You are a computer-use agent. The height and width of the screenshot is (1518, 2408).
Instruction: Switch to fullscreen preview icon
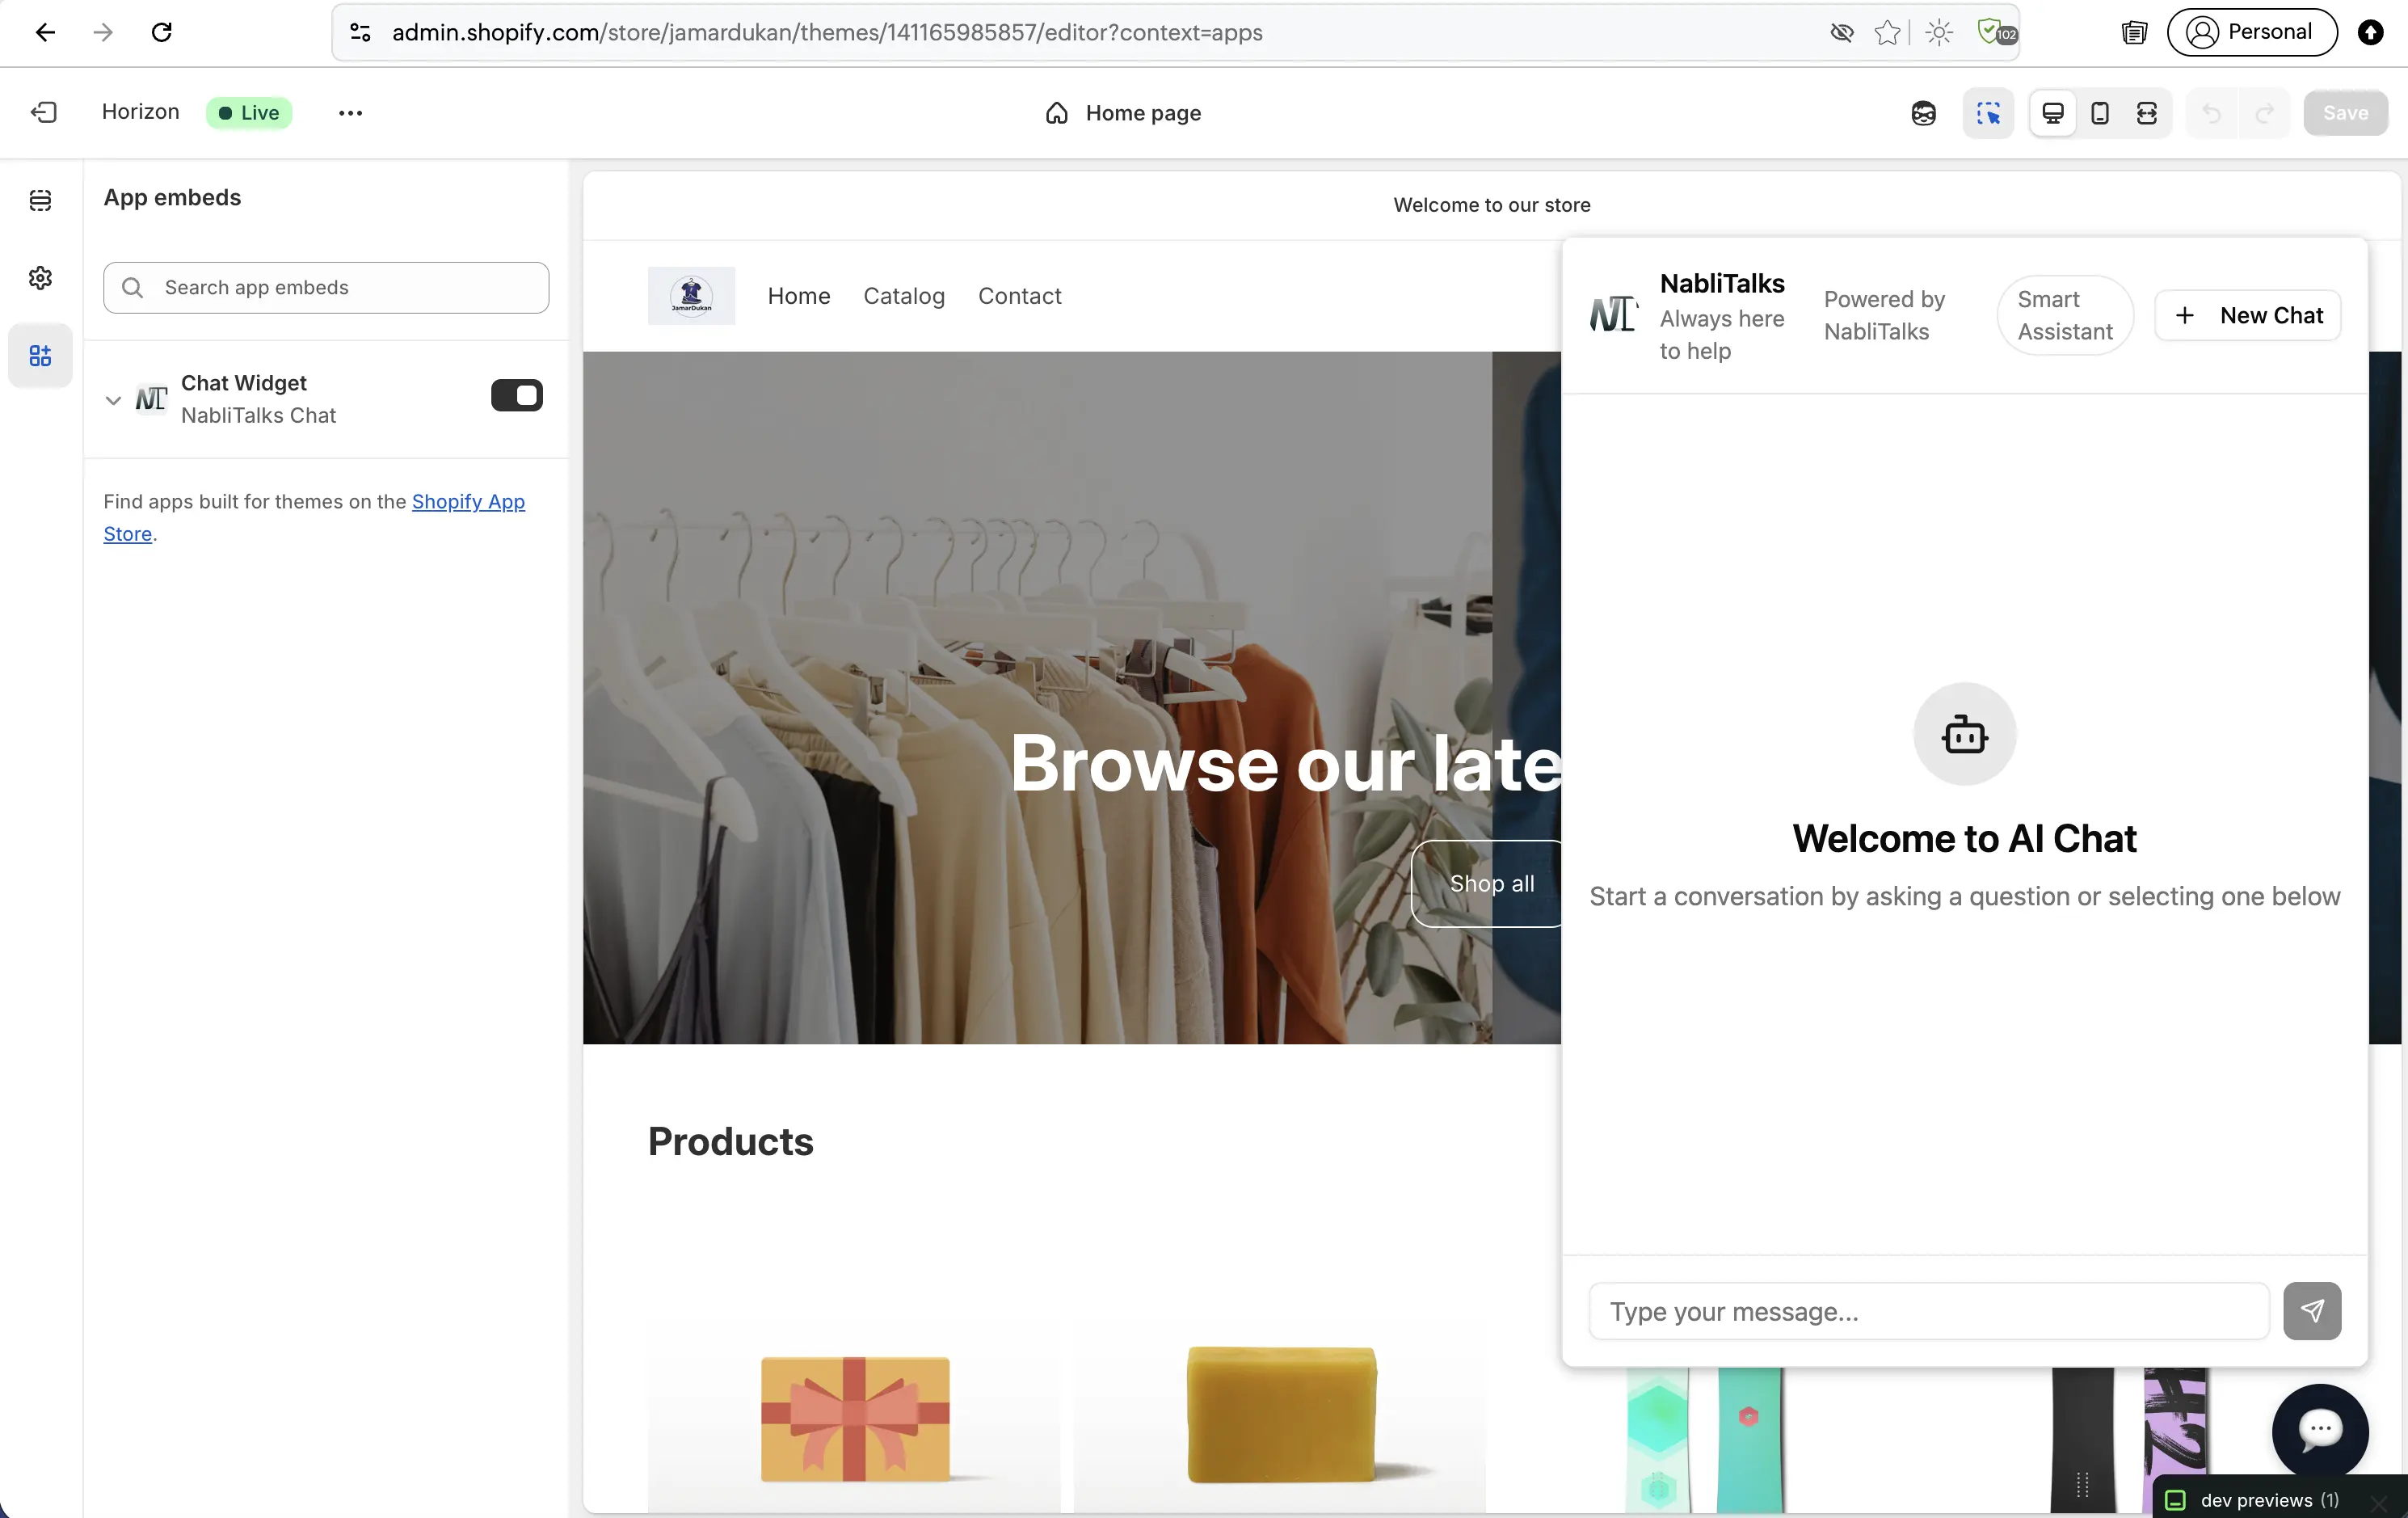point(2147,113)
